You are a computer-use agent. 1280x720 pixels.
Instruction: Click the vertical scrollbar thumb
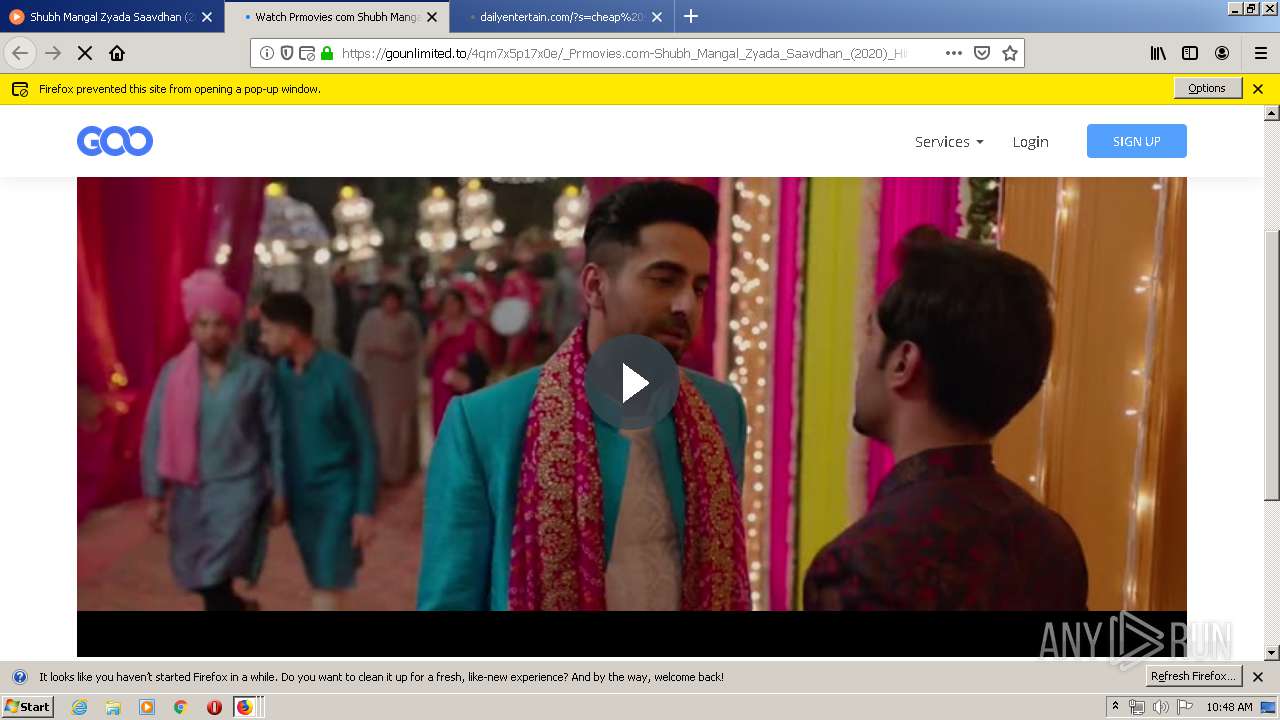coord(1272,365)
